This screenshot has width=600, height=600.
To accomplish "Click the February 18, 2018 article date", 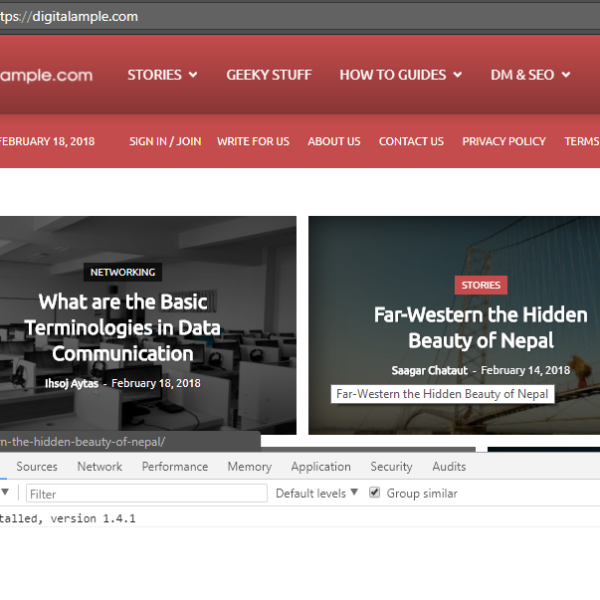I will 156,383.
